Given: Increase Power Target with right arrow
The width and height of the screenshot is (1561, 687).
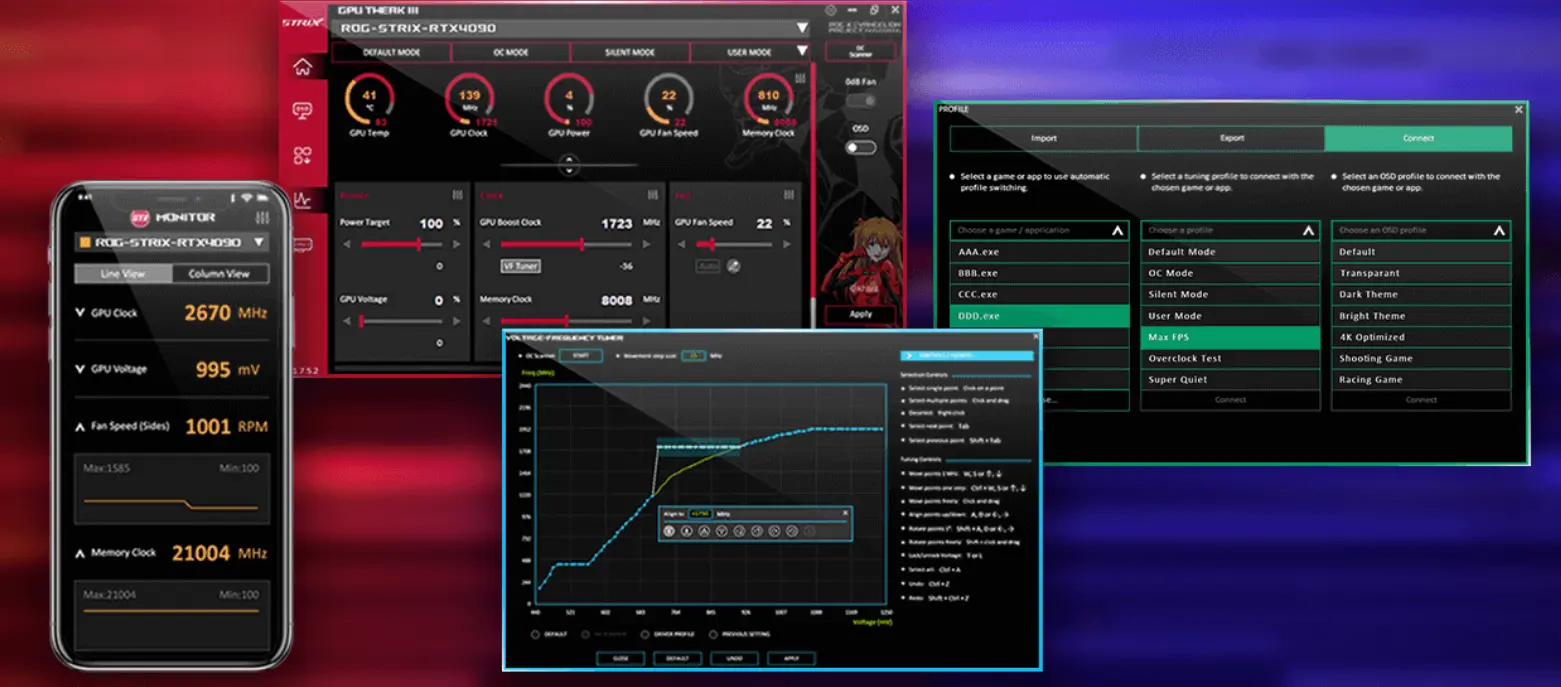Looking at the screenshot, I should pos(455,244).
